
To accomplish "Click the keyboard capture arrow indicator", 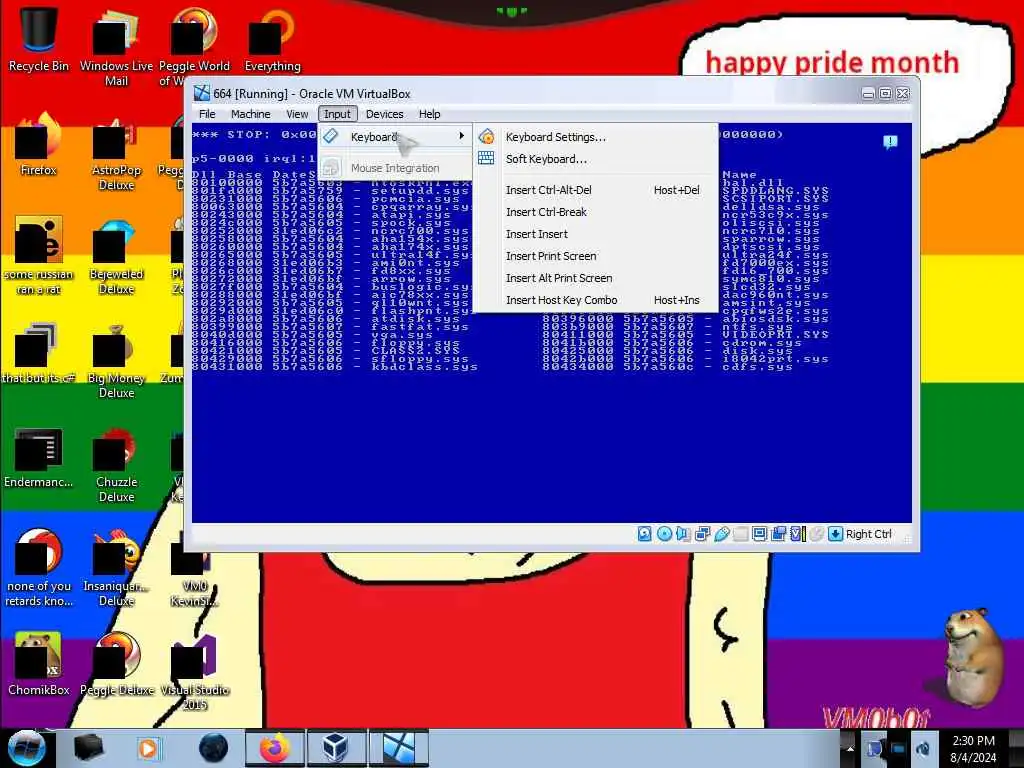I will [835, 534].
